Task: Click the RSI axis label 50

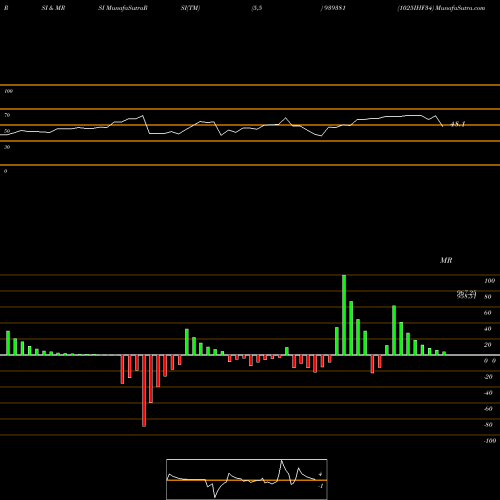Action: (7, 131)
